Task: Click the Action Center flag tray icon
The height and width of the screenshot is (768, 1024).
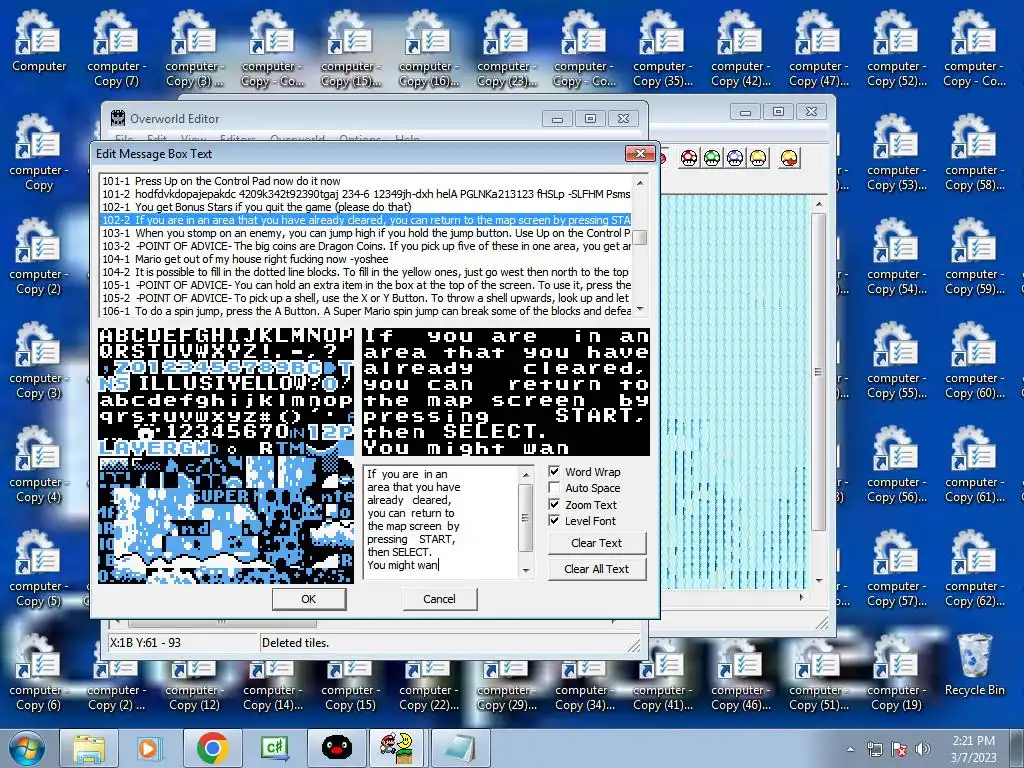Action: pyautogui.click(x=899, y=748)
